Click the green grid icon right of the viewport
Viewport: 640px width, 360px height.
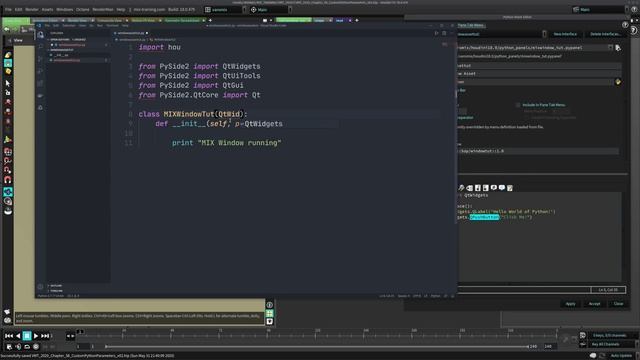(x=270, y=313)
